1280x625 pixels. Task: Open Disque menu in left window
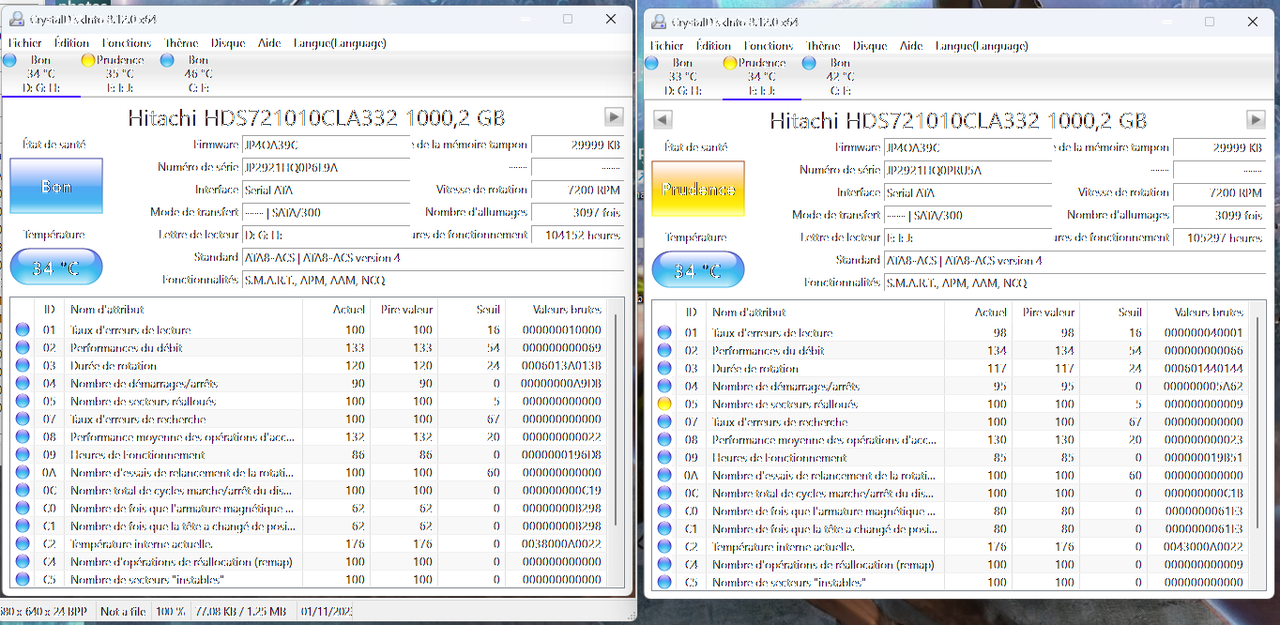coord(228,43)
